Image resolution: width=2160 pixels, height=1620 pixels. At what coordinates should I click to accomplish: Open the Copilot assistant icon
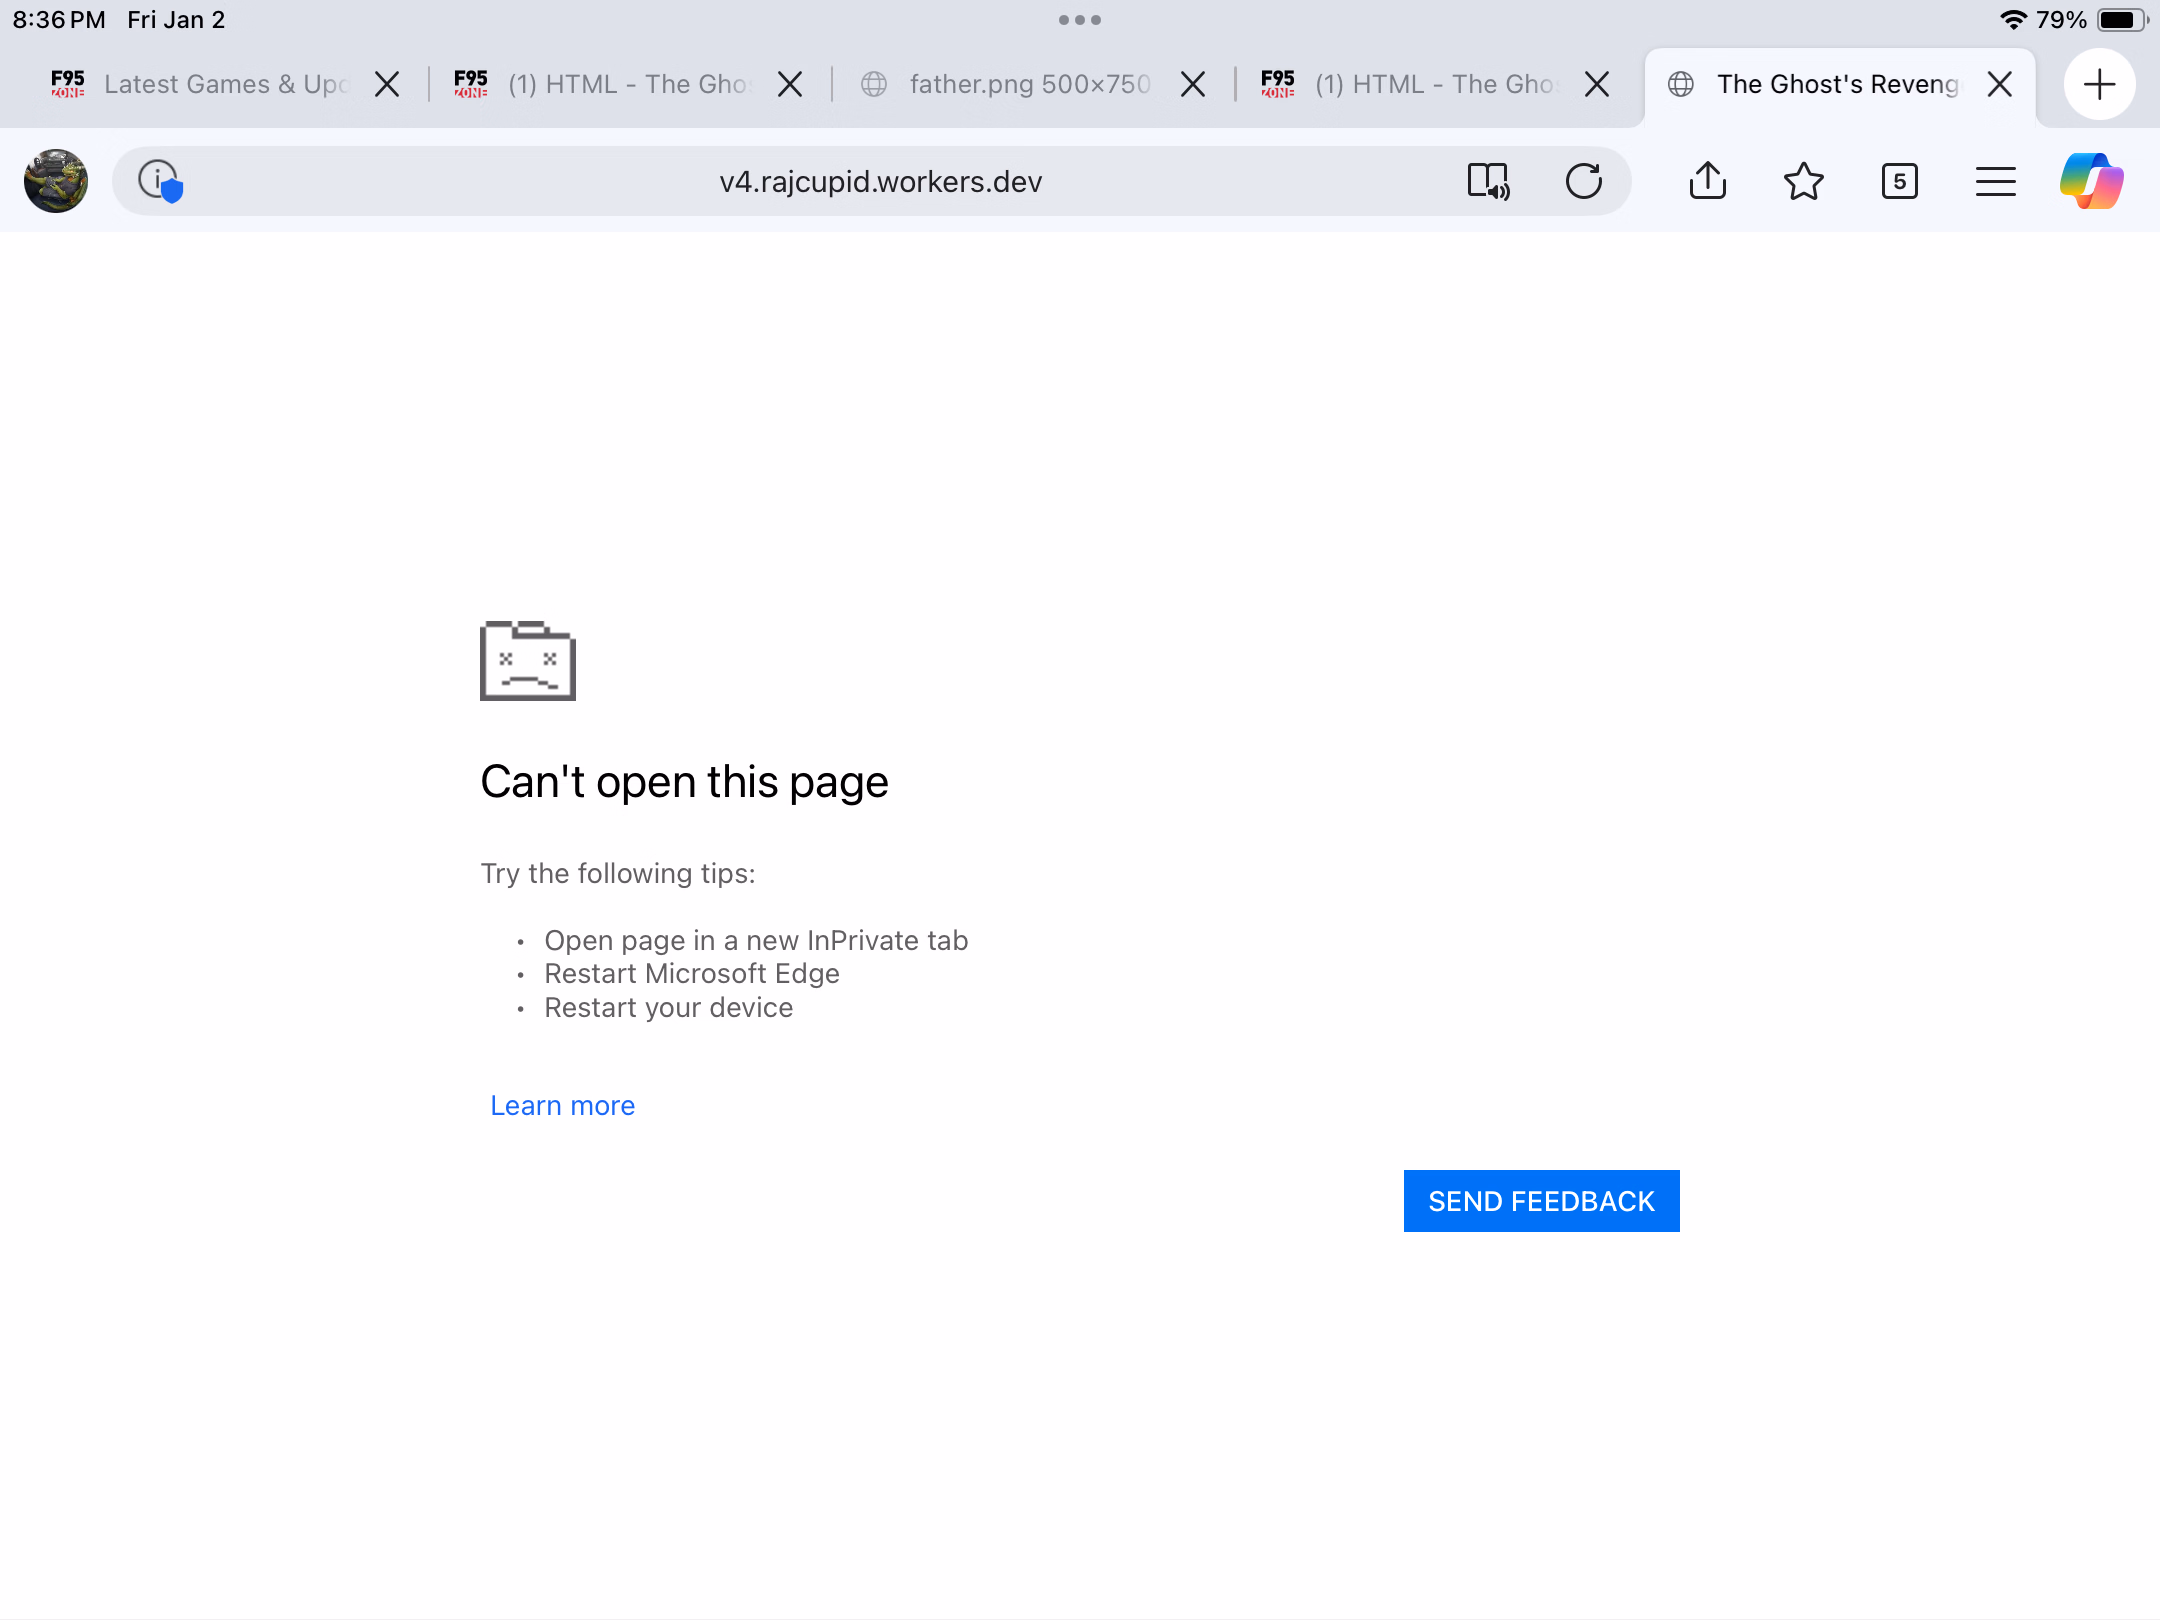(x=2091, y=181)
